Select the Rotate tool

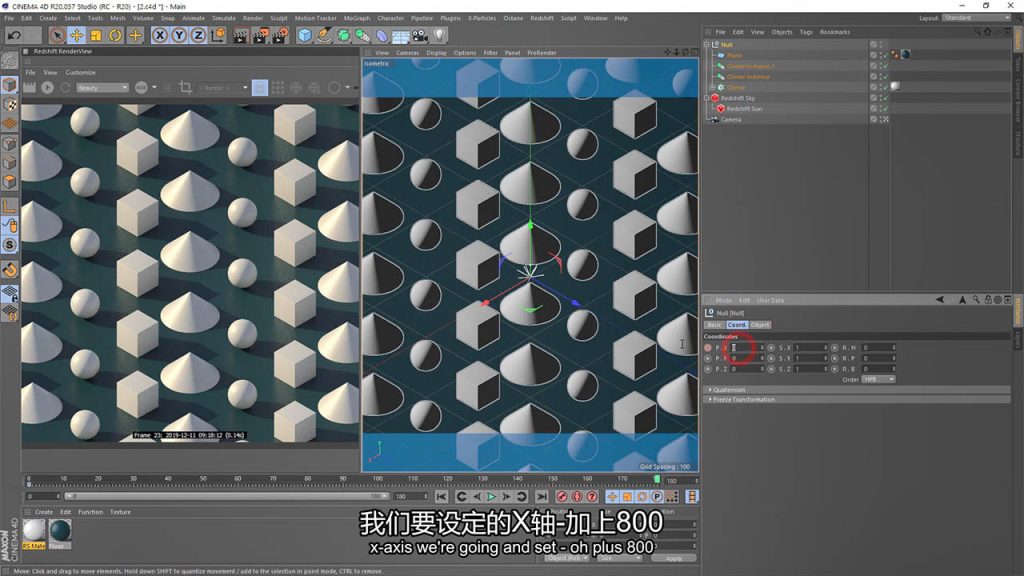[x=116, y=35]
